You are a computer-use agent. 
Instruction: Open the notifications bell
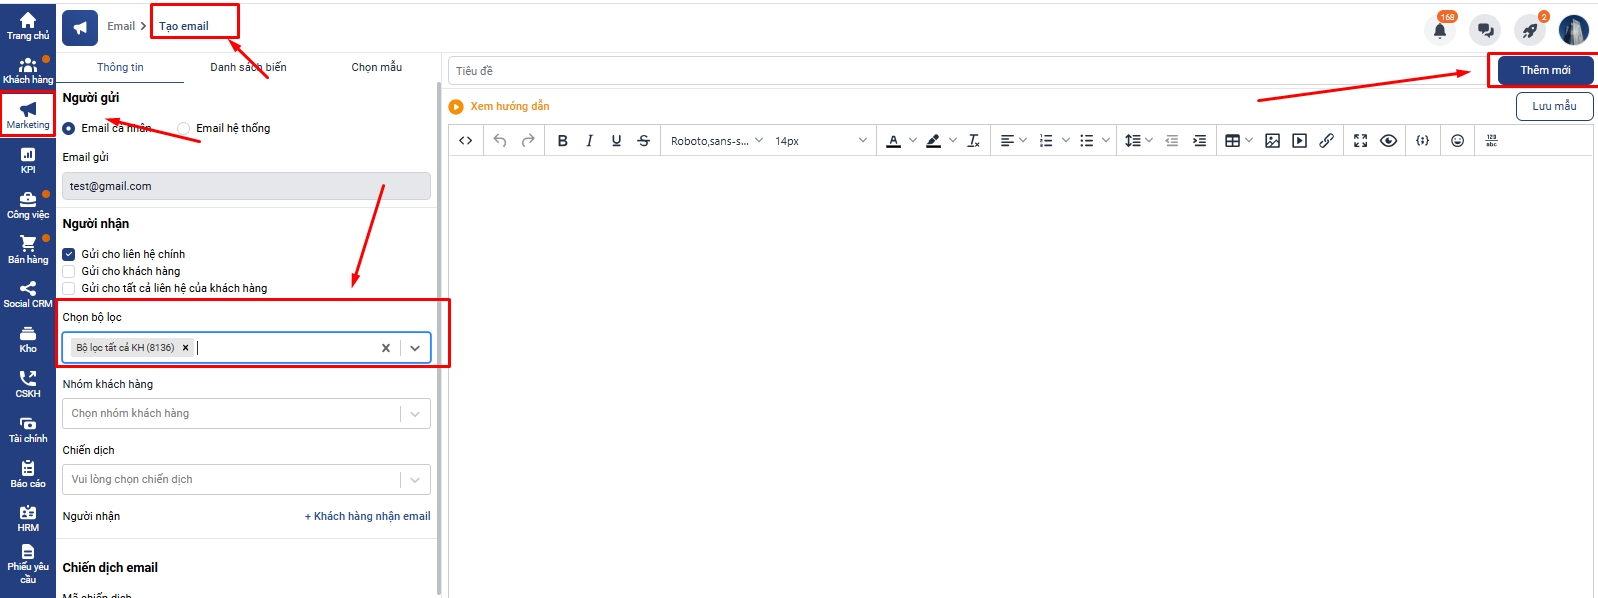(x=1440, y=30)
